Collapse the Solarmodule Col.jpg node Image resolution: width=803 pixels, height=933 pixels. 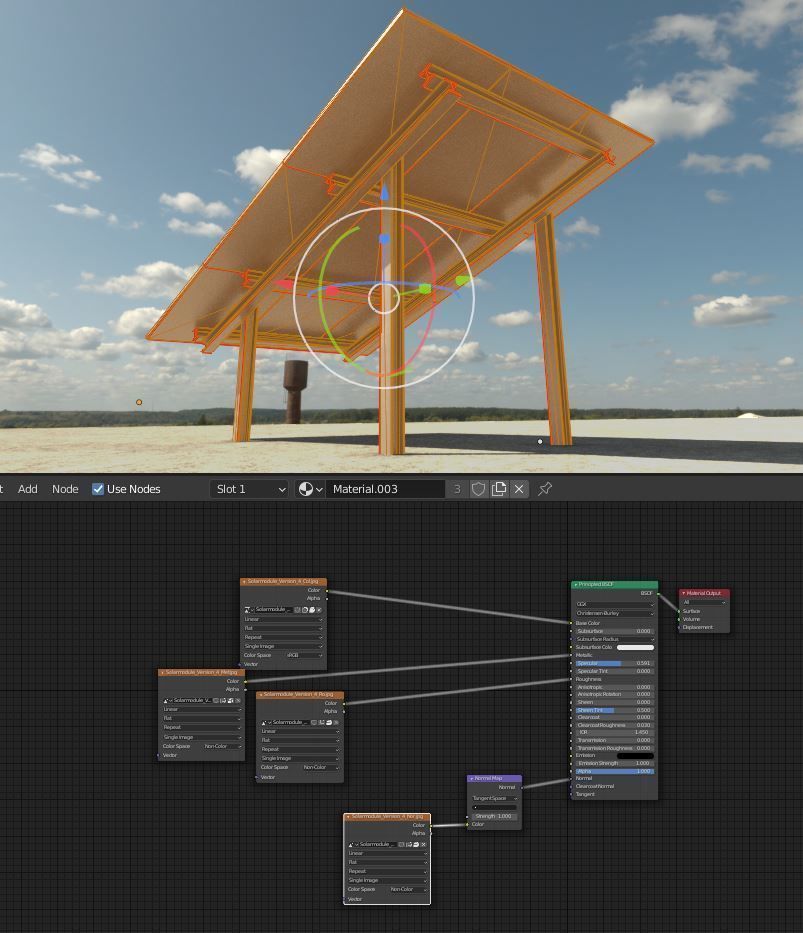244,581
